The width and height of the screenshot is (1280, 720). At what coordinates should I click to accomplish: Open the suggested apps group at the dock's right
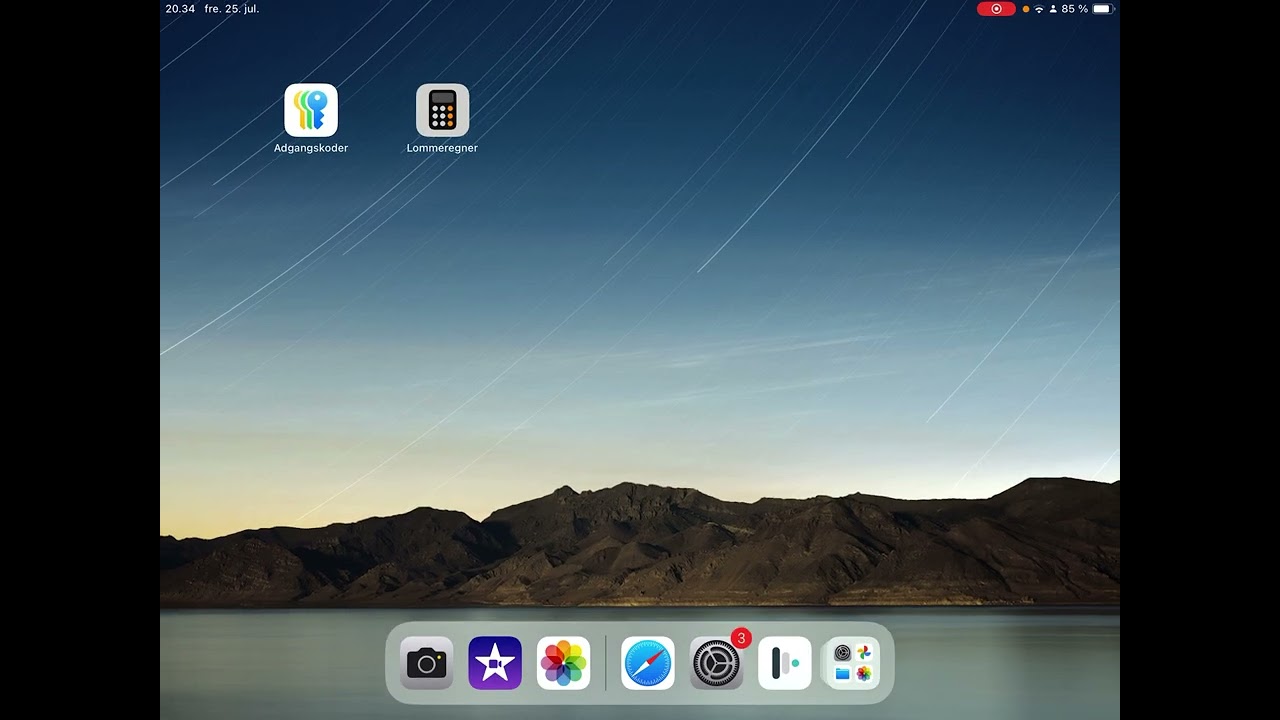coord(851,662)
